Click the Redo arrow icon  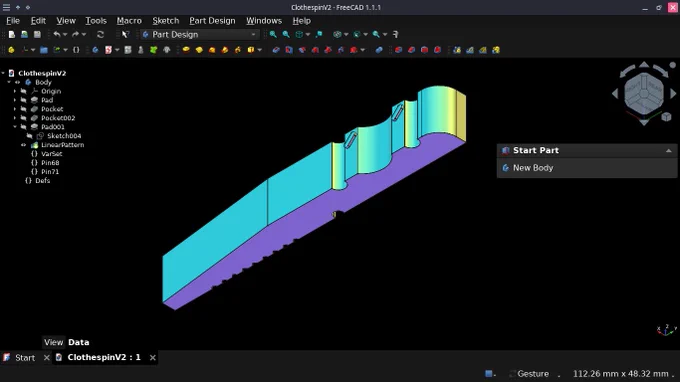pyautogui.click(x=75, y=34)
